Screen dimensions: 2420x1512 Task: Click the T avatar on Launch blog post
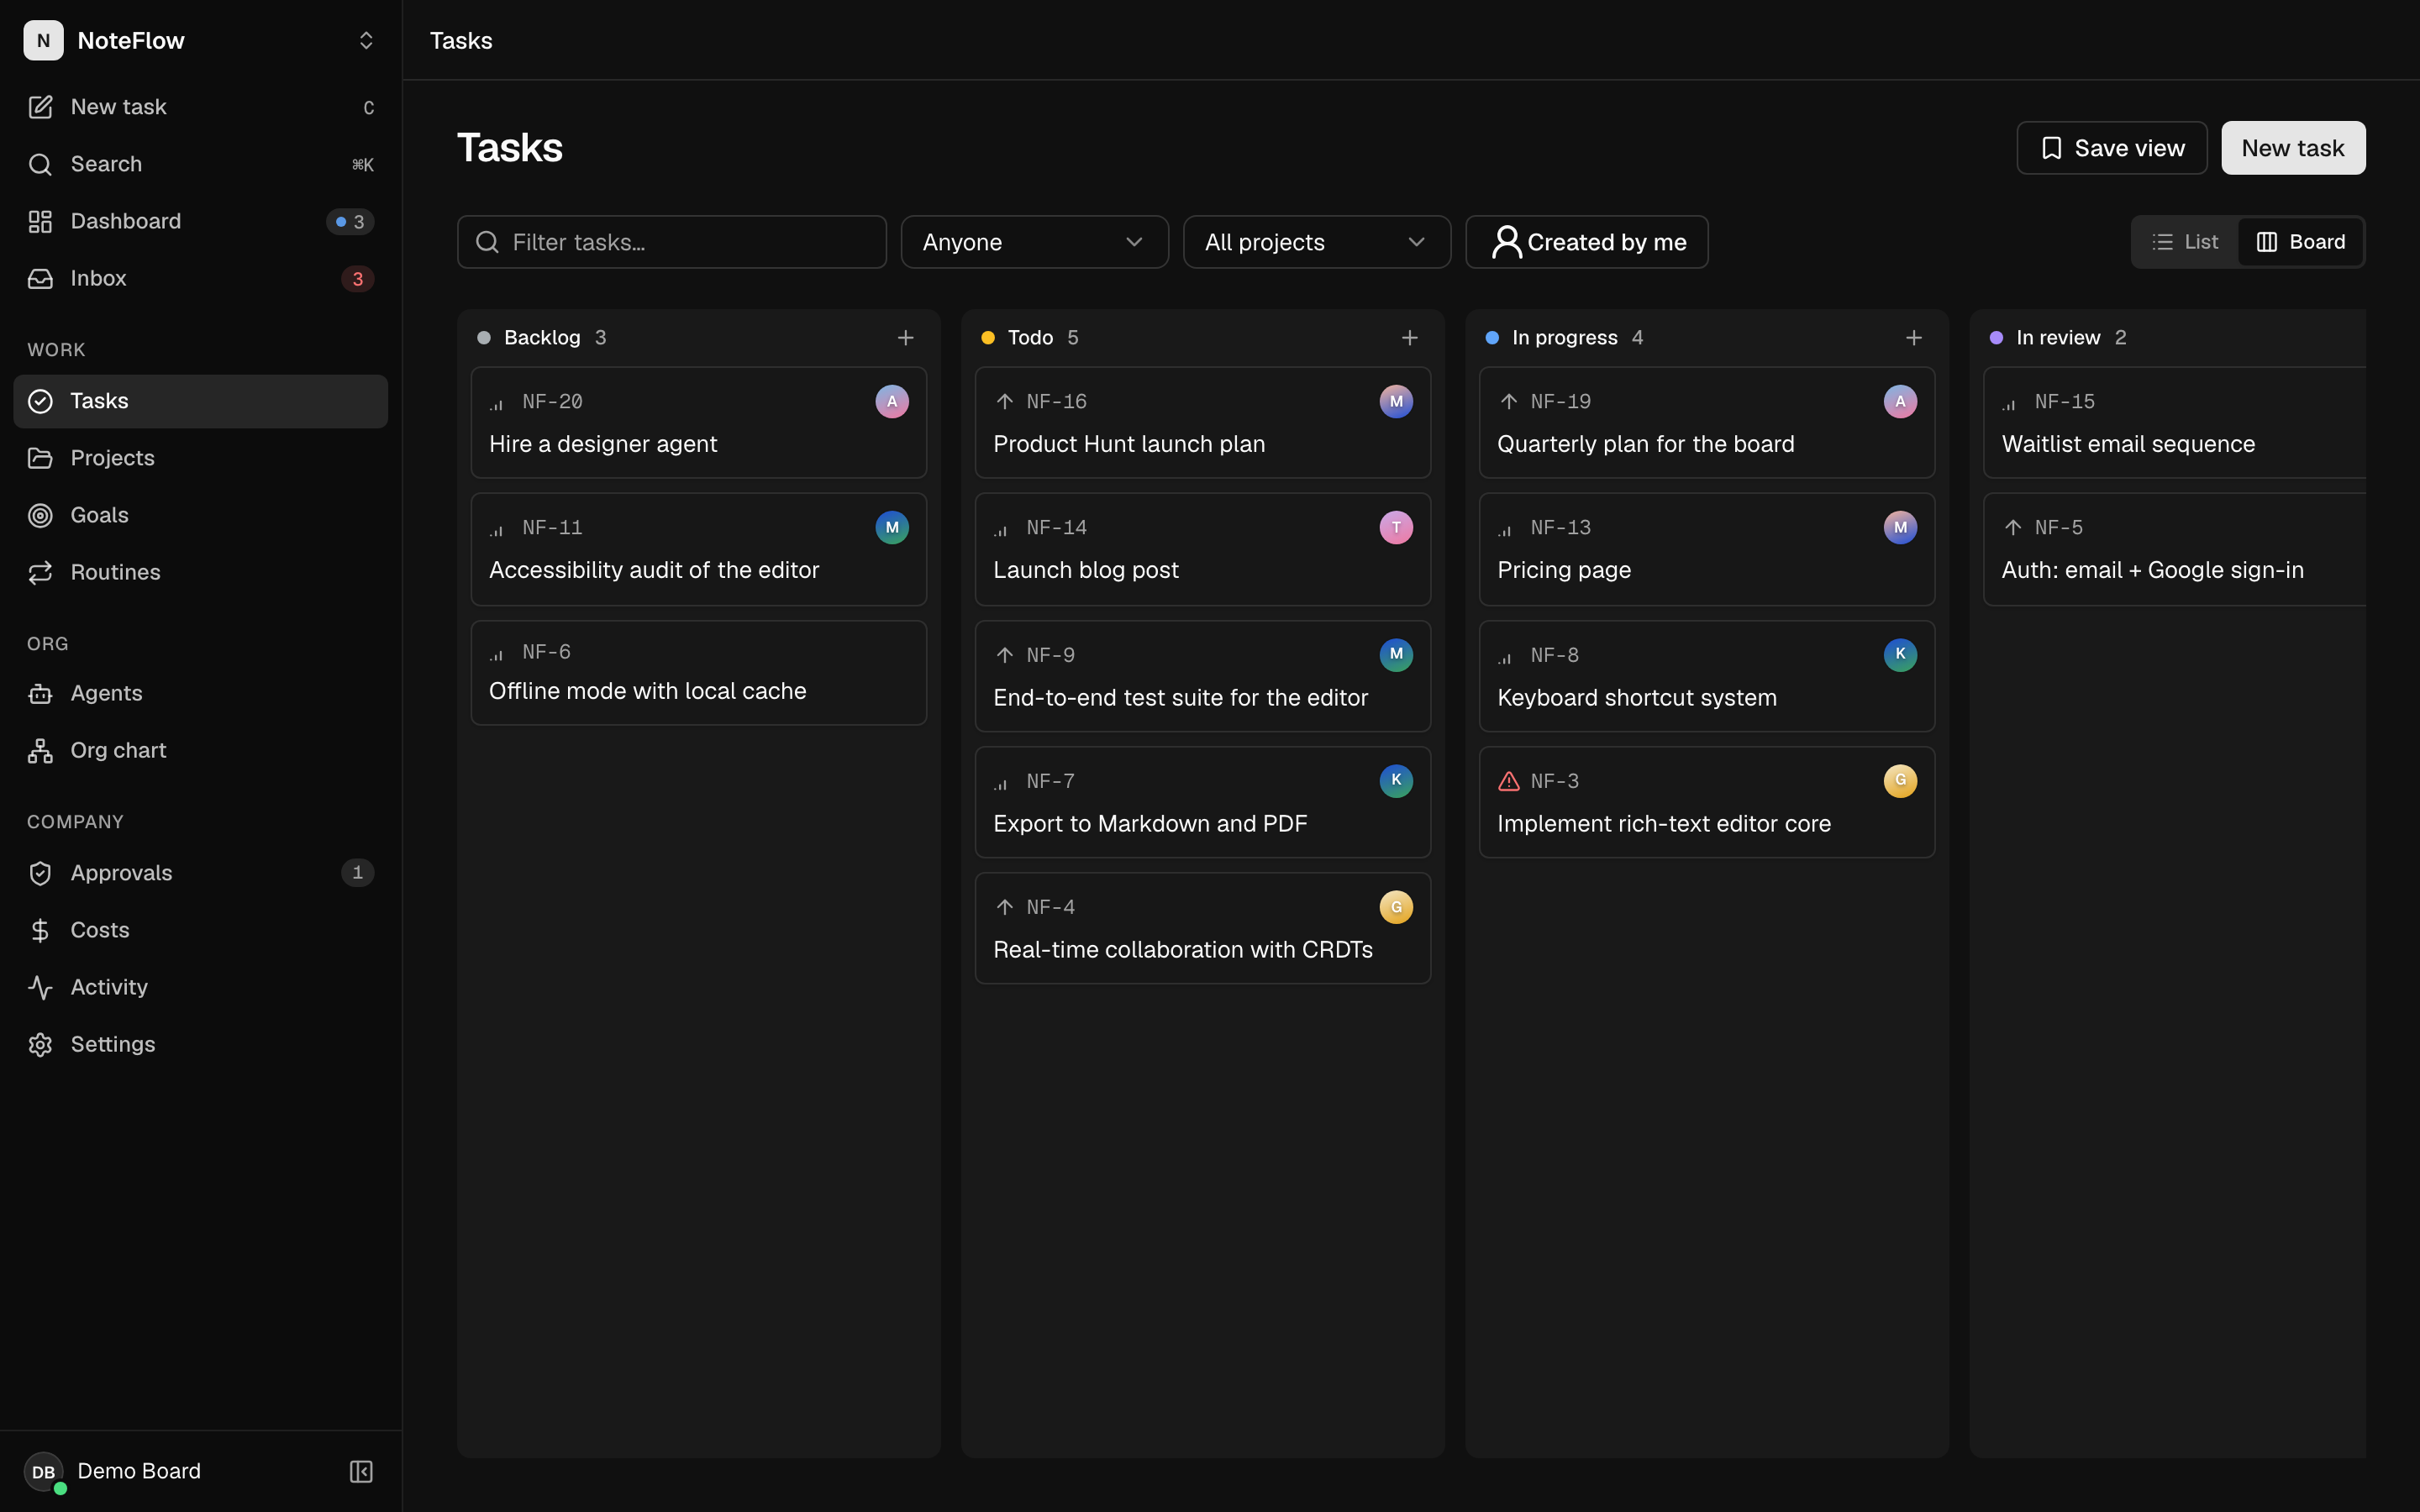tap(1396, 527)
